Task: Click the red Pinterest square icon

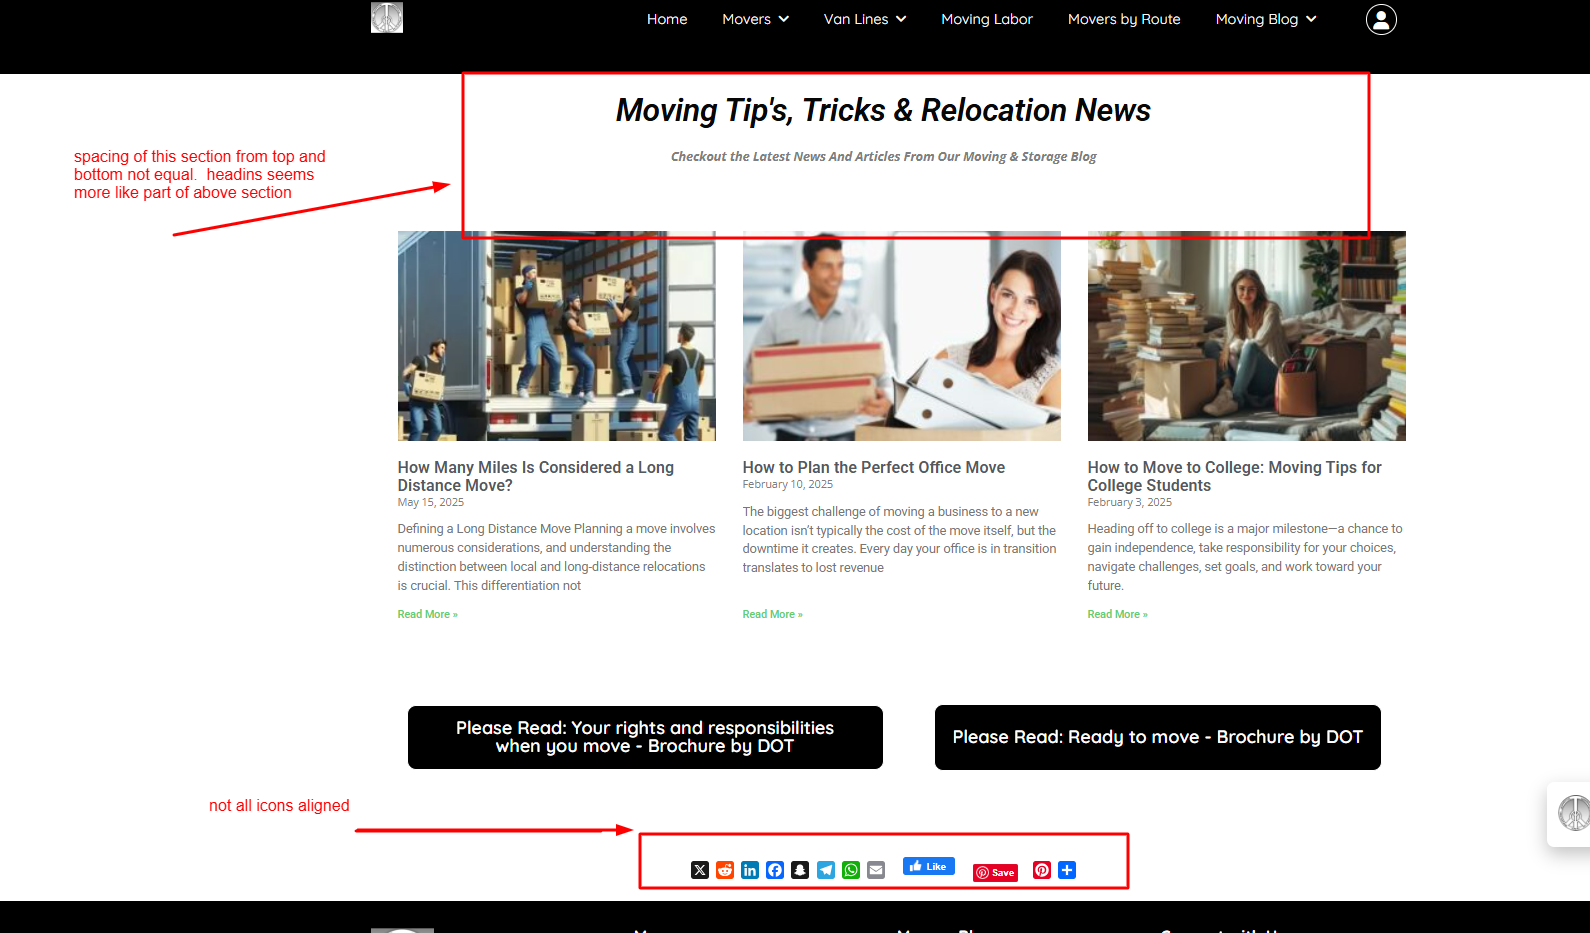Action: [x=1042, y=870]
